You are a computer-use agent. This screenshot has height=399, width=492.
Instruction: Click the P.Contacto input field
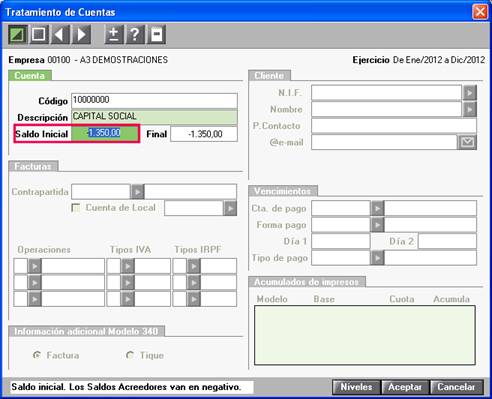394,126
